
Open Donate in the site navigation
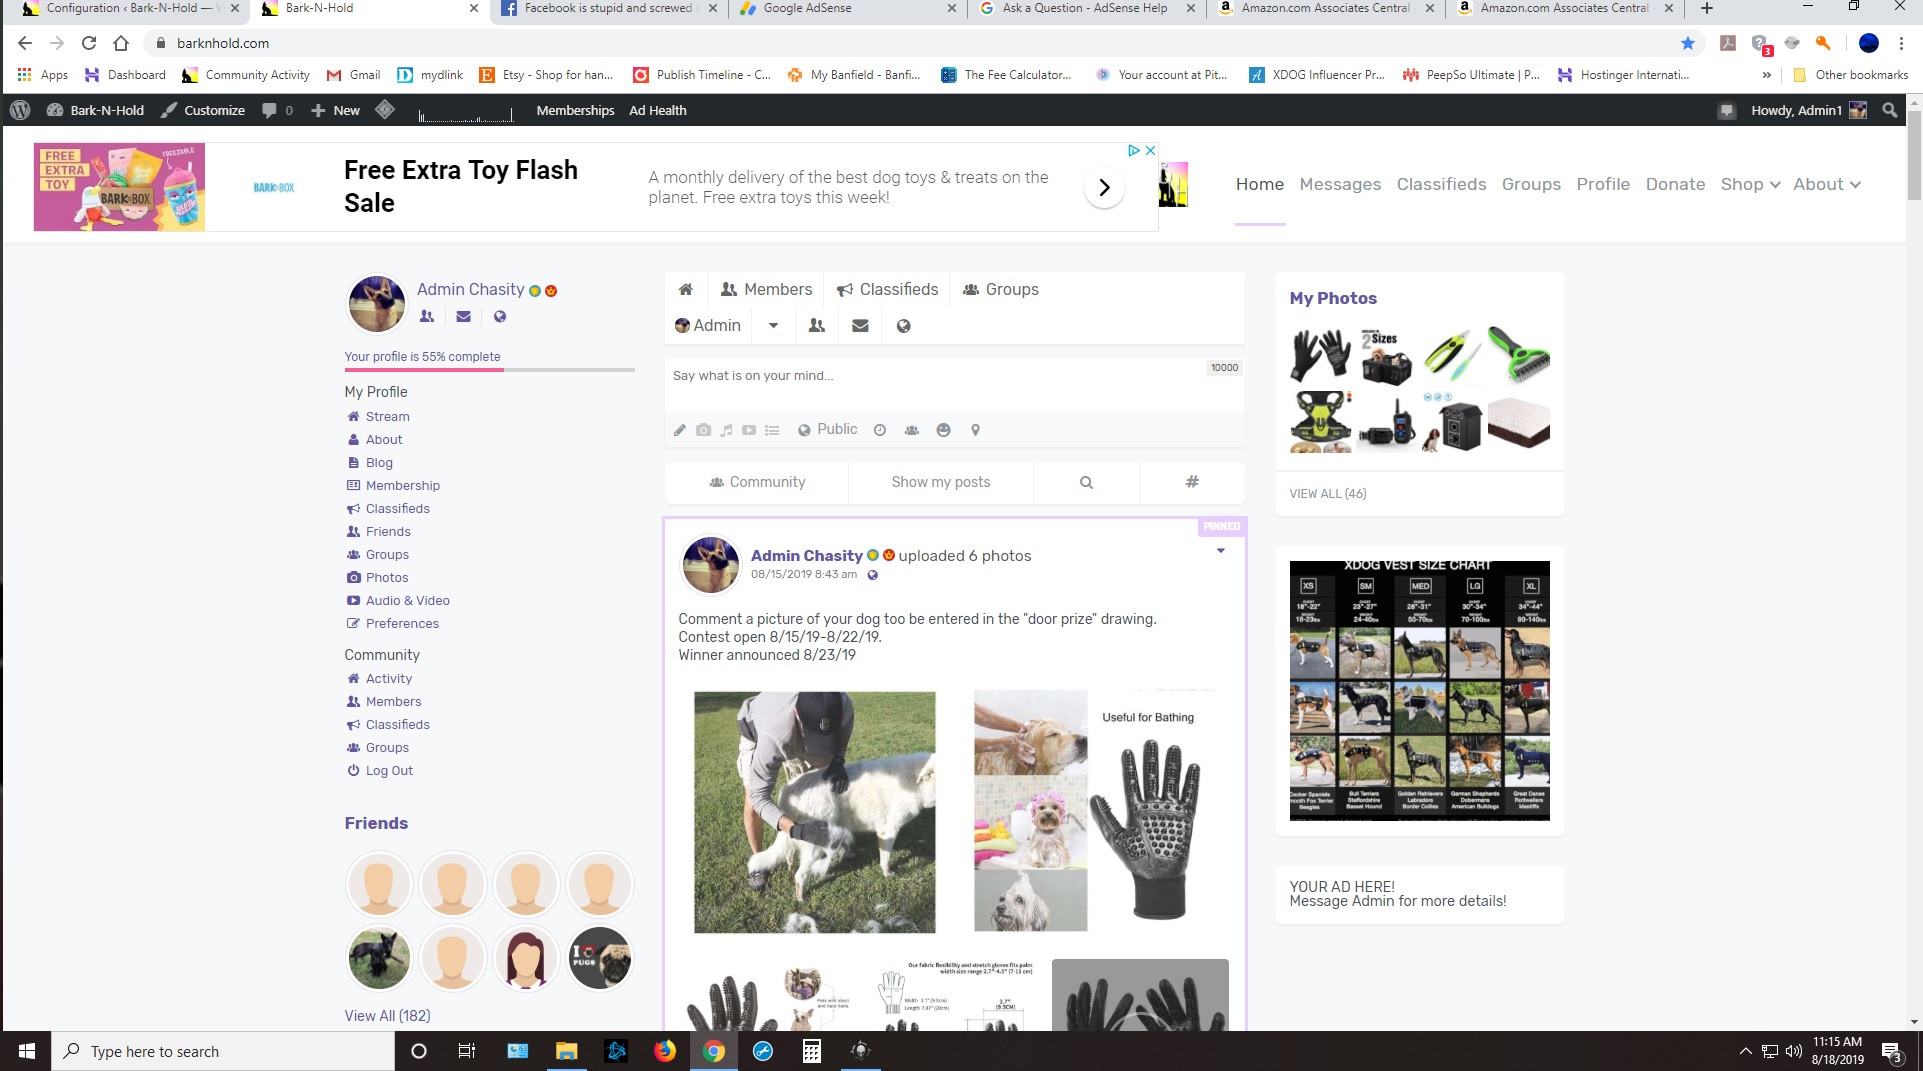(1675, 185)
